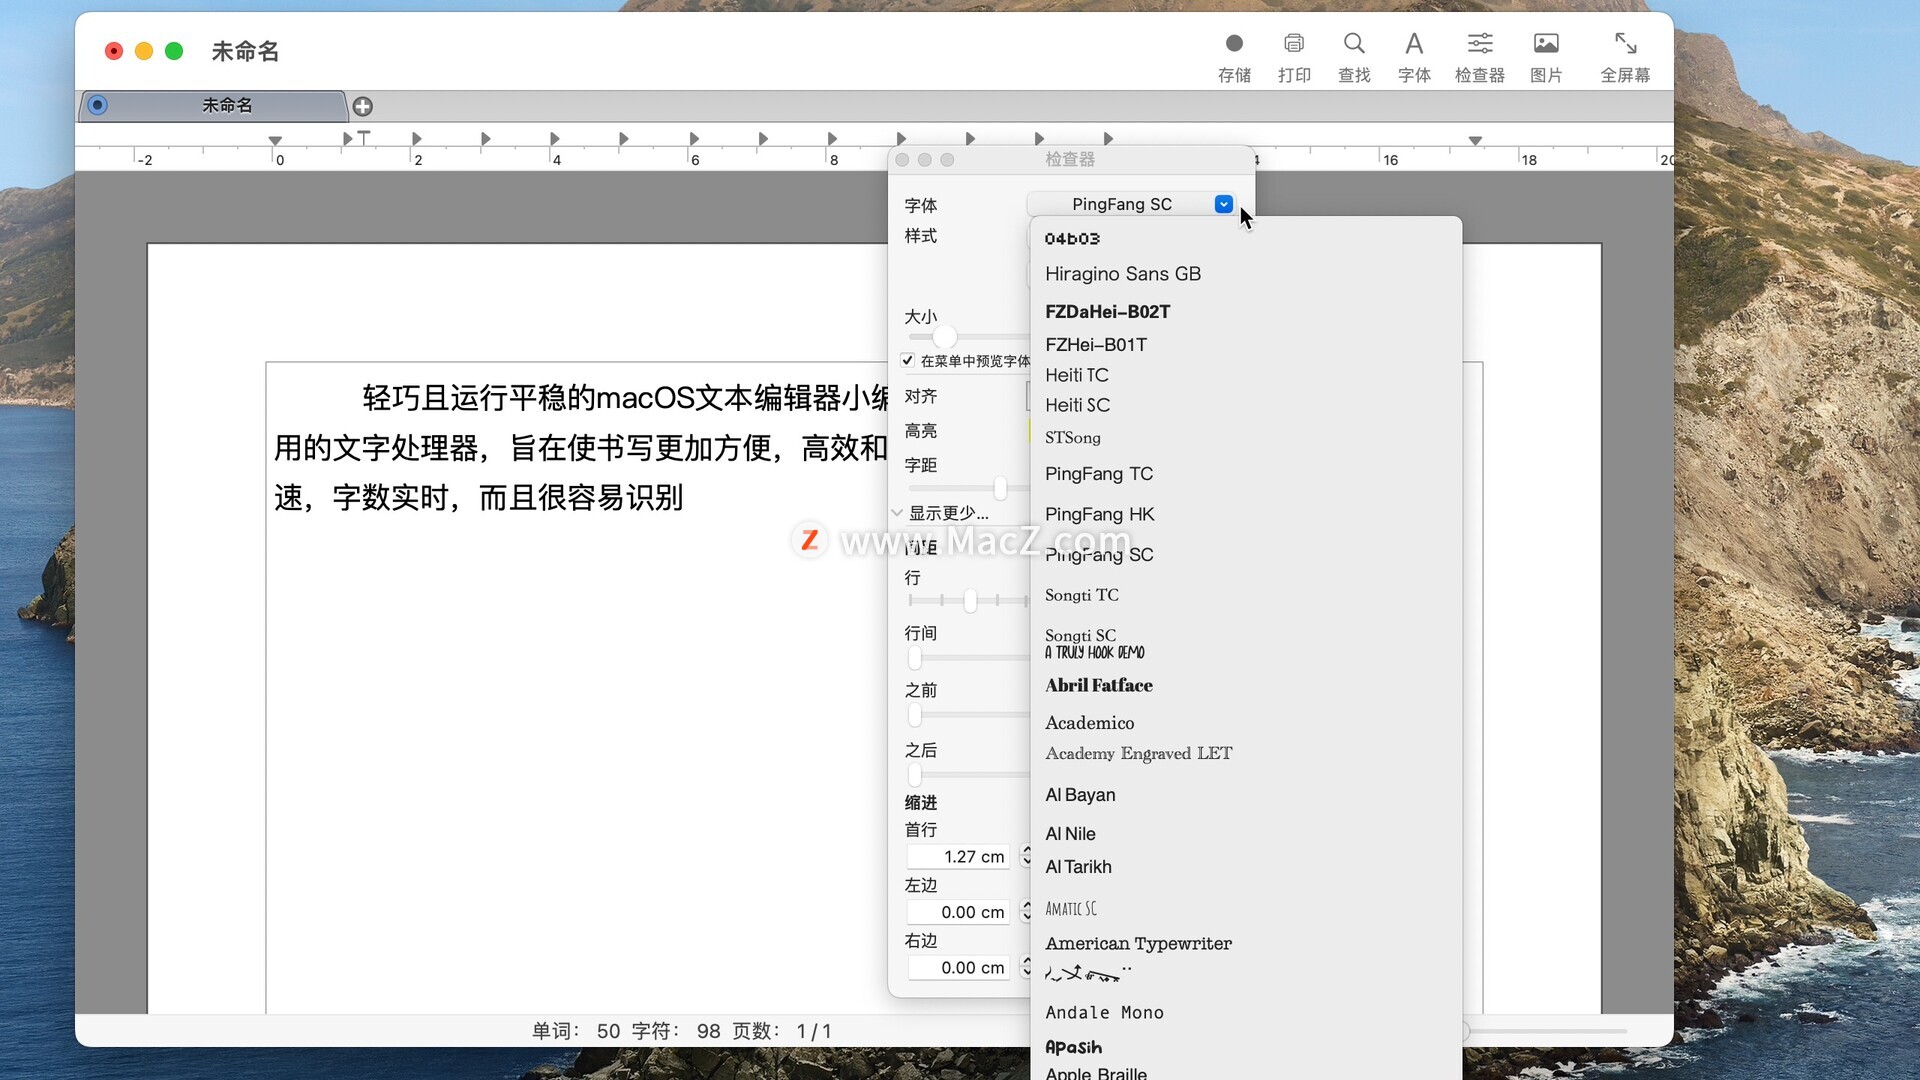The height and width of the screenshot is (1080, 1920).
Task: Click the PingFang SC font dropdown arrow
Action: [1223, 204]
